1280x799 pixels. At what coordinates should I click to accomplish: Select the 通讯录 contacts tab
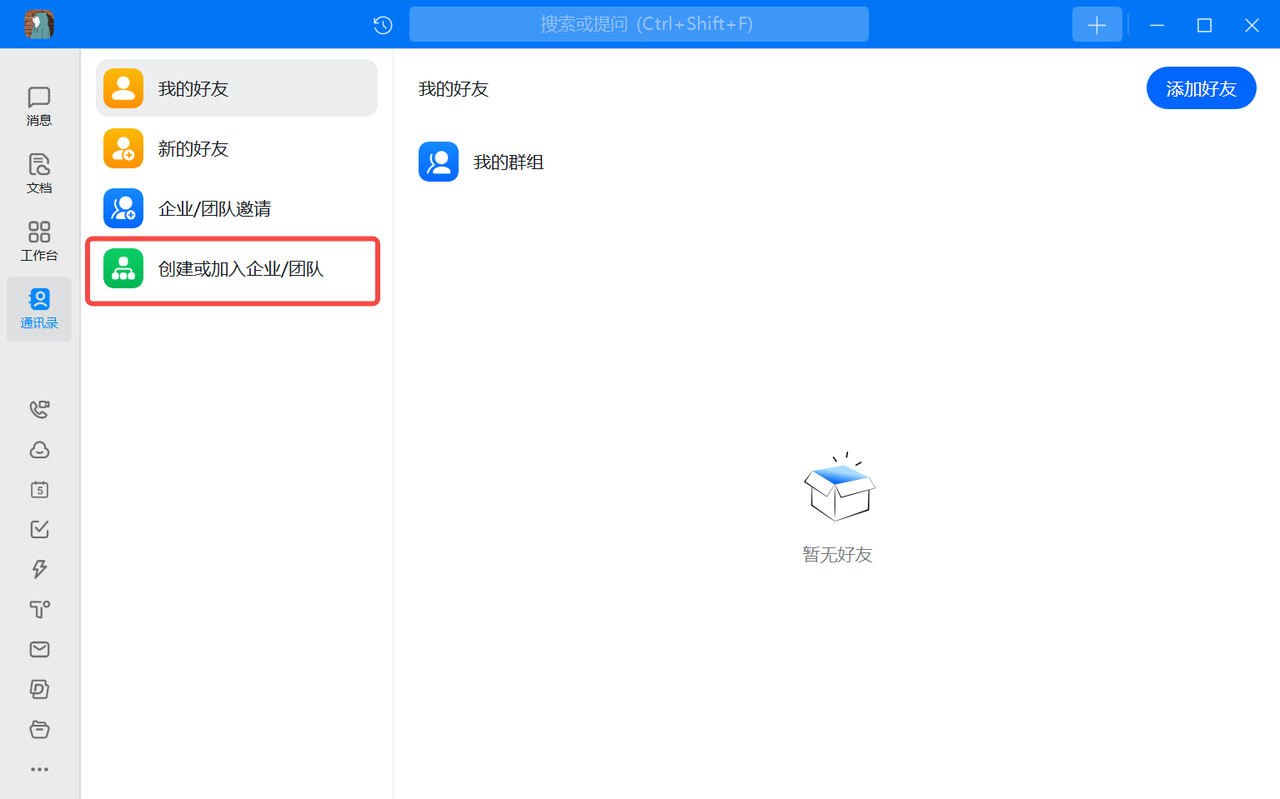tap(39, 309)
